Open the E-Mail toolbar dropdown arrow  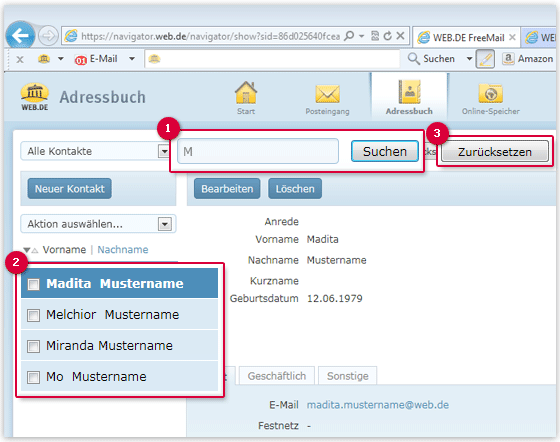(x=132, y=59)
